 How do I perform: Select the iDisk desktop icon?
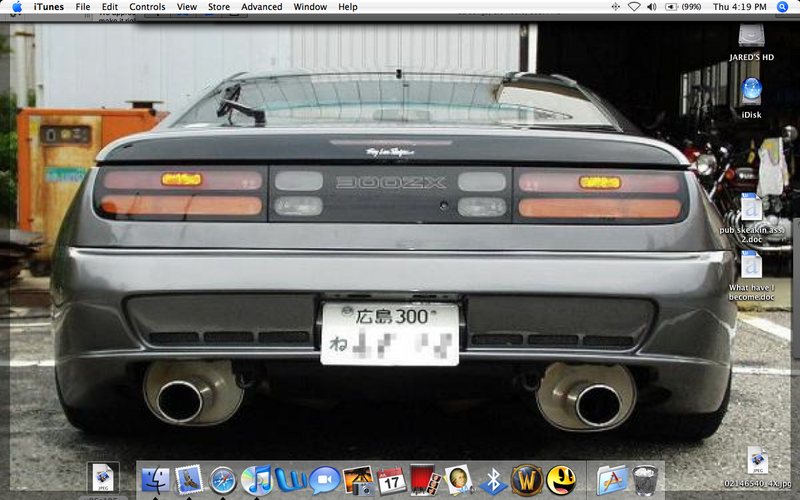tap(751, 92)
